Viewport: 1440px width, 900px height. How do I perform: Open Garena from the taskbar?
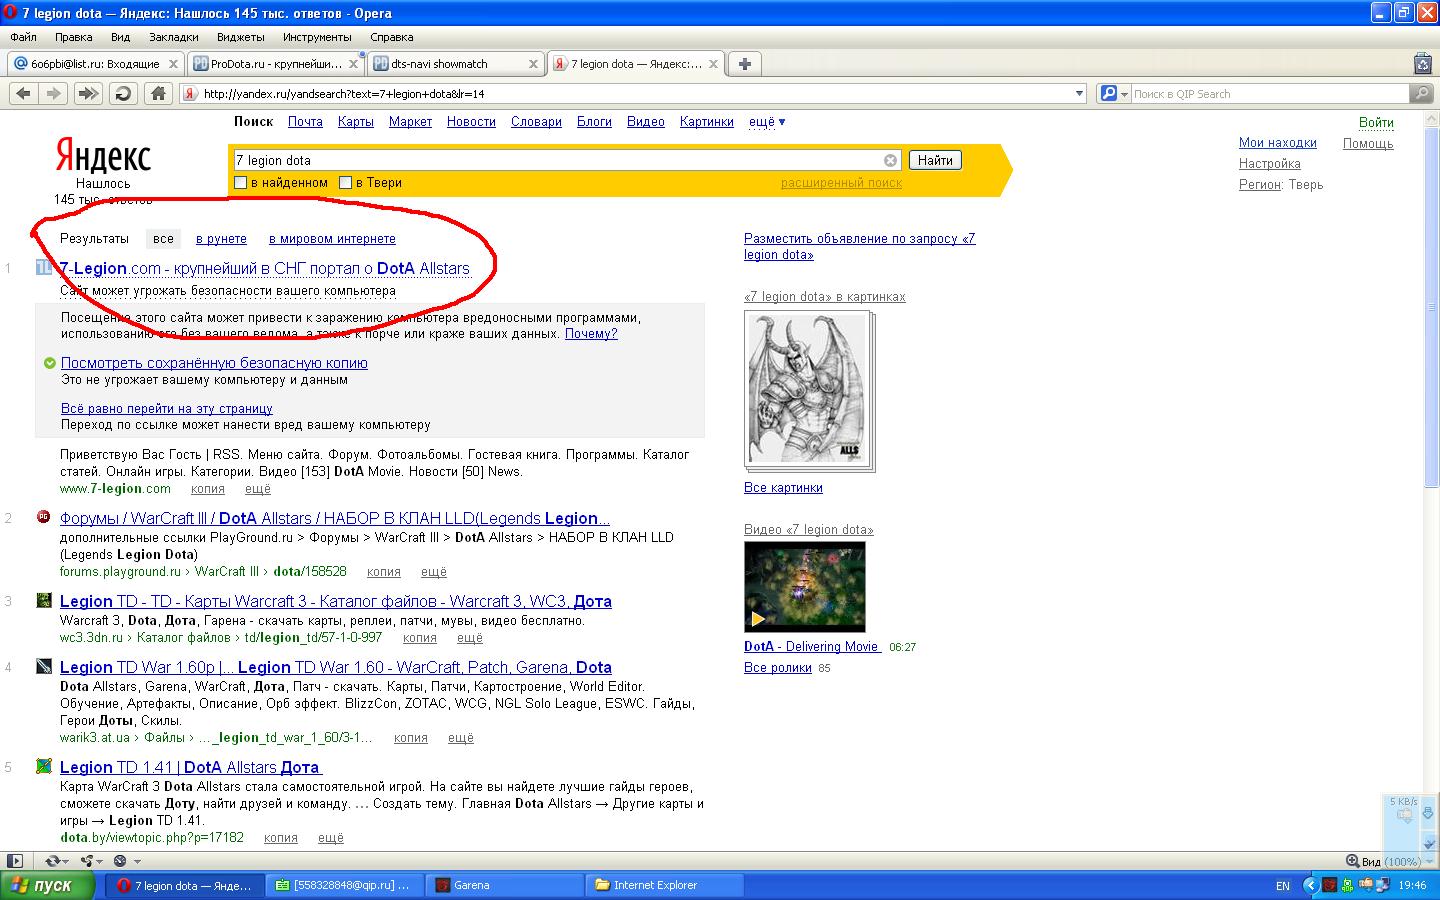coord(504,885)
